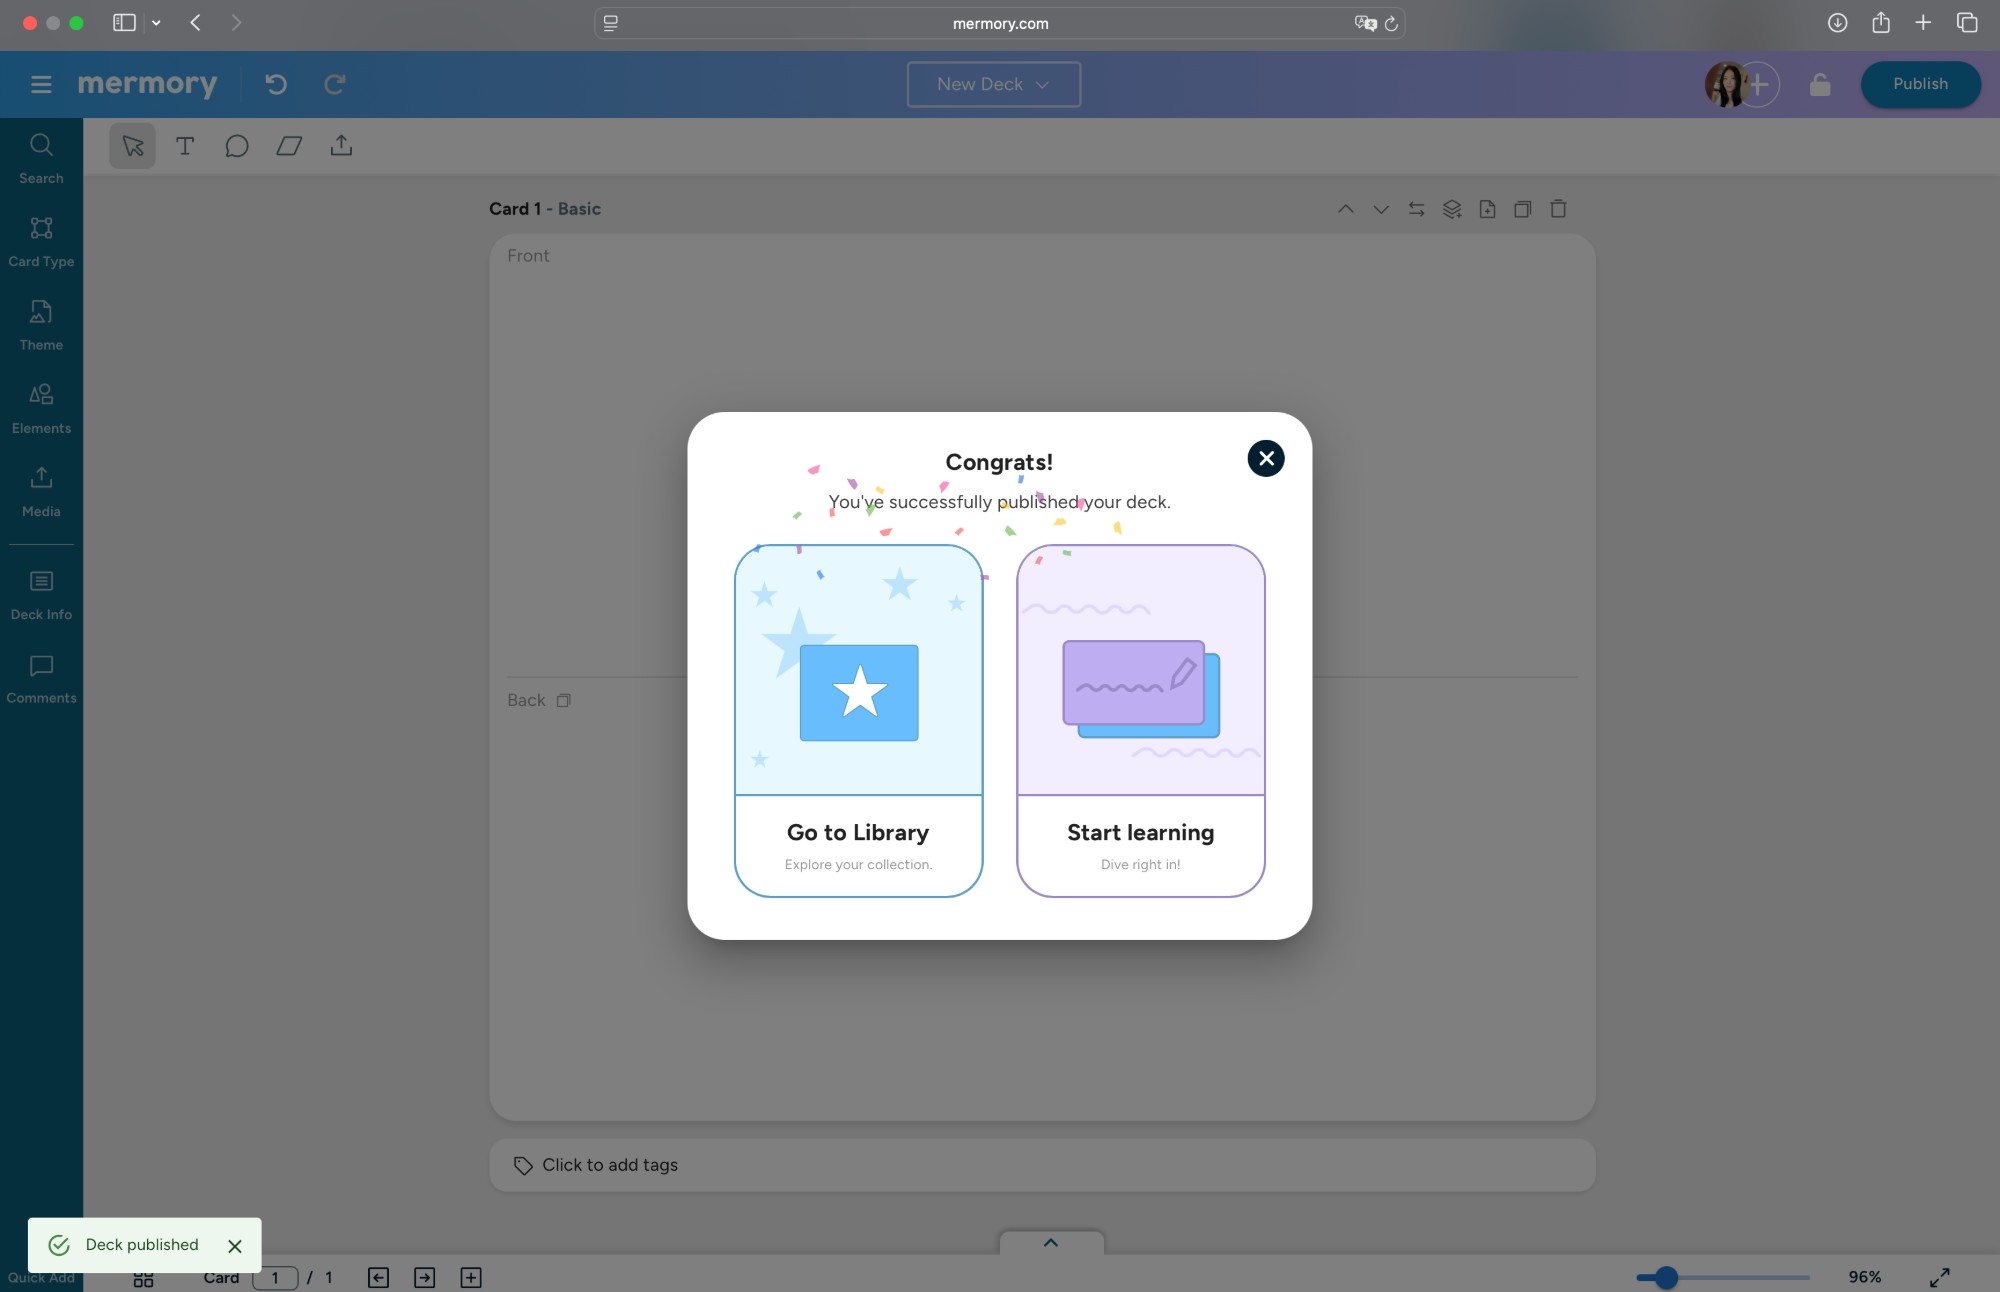
Task: Close the Congrats dialog
Action: click(x=1265, y=458)
